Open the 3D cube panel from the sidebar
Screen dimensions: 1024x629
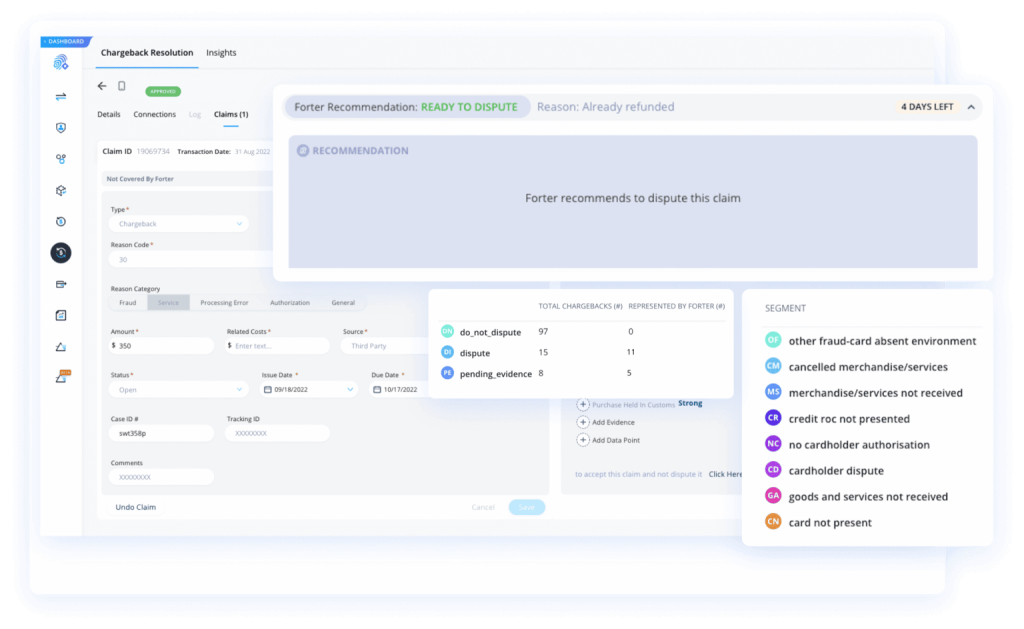point(60,190)
